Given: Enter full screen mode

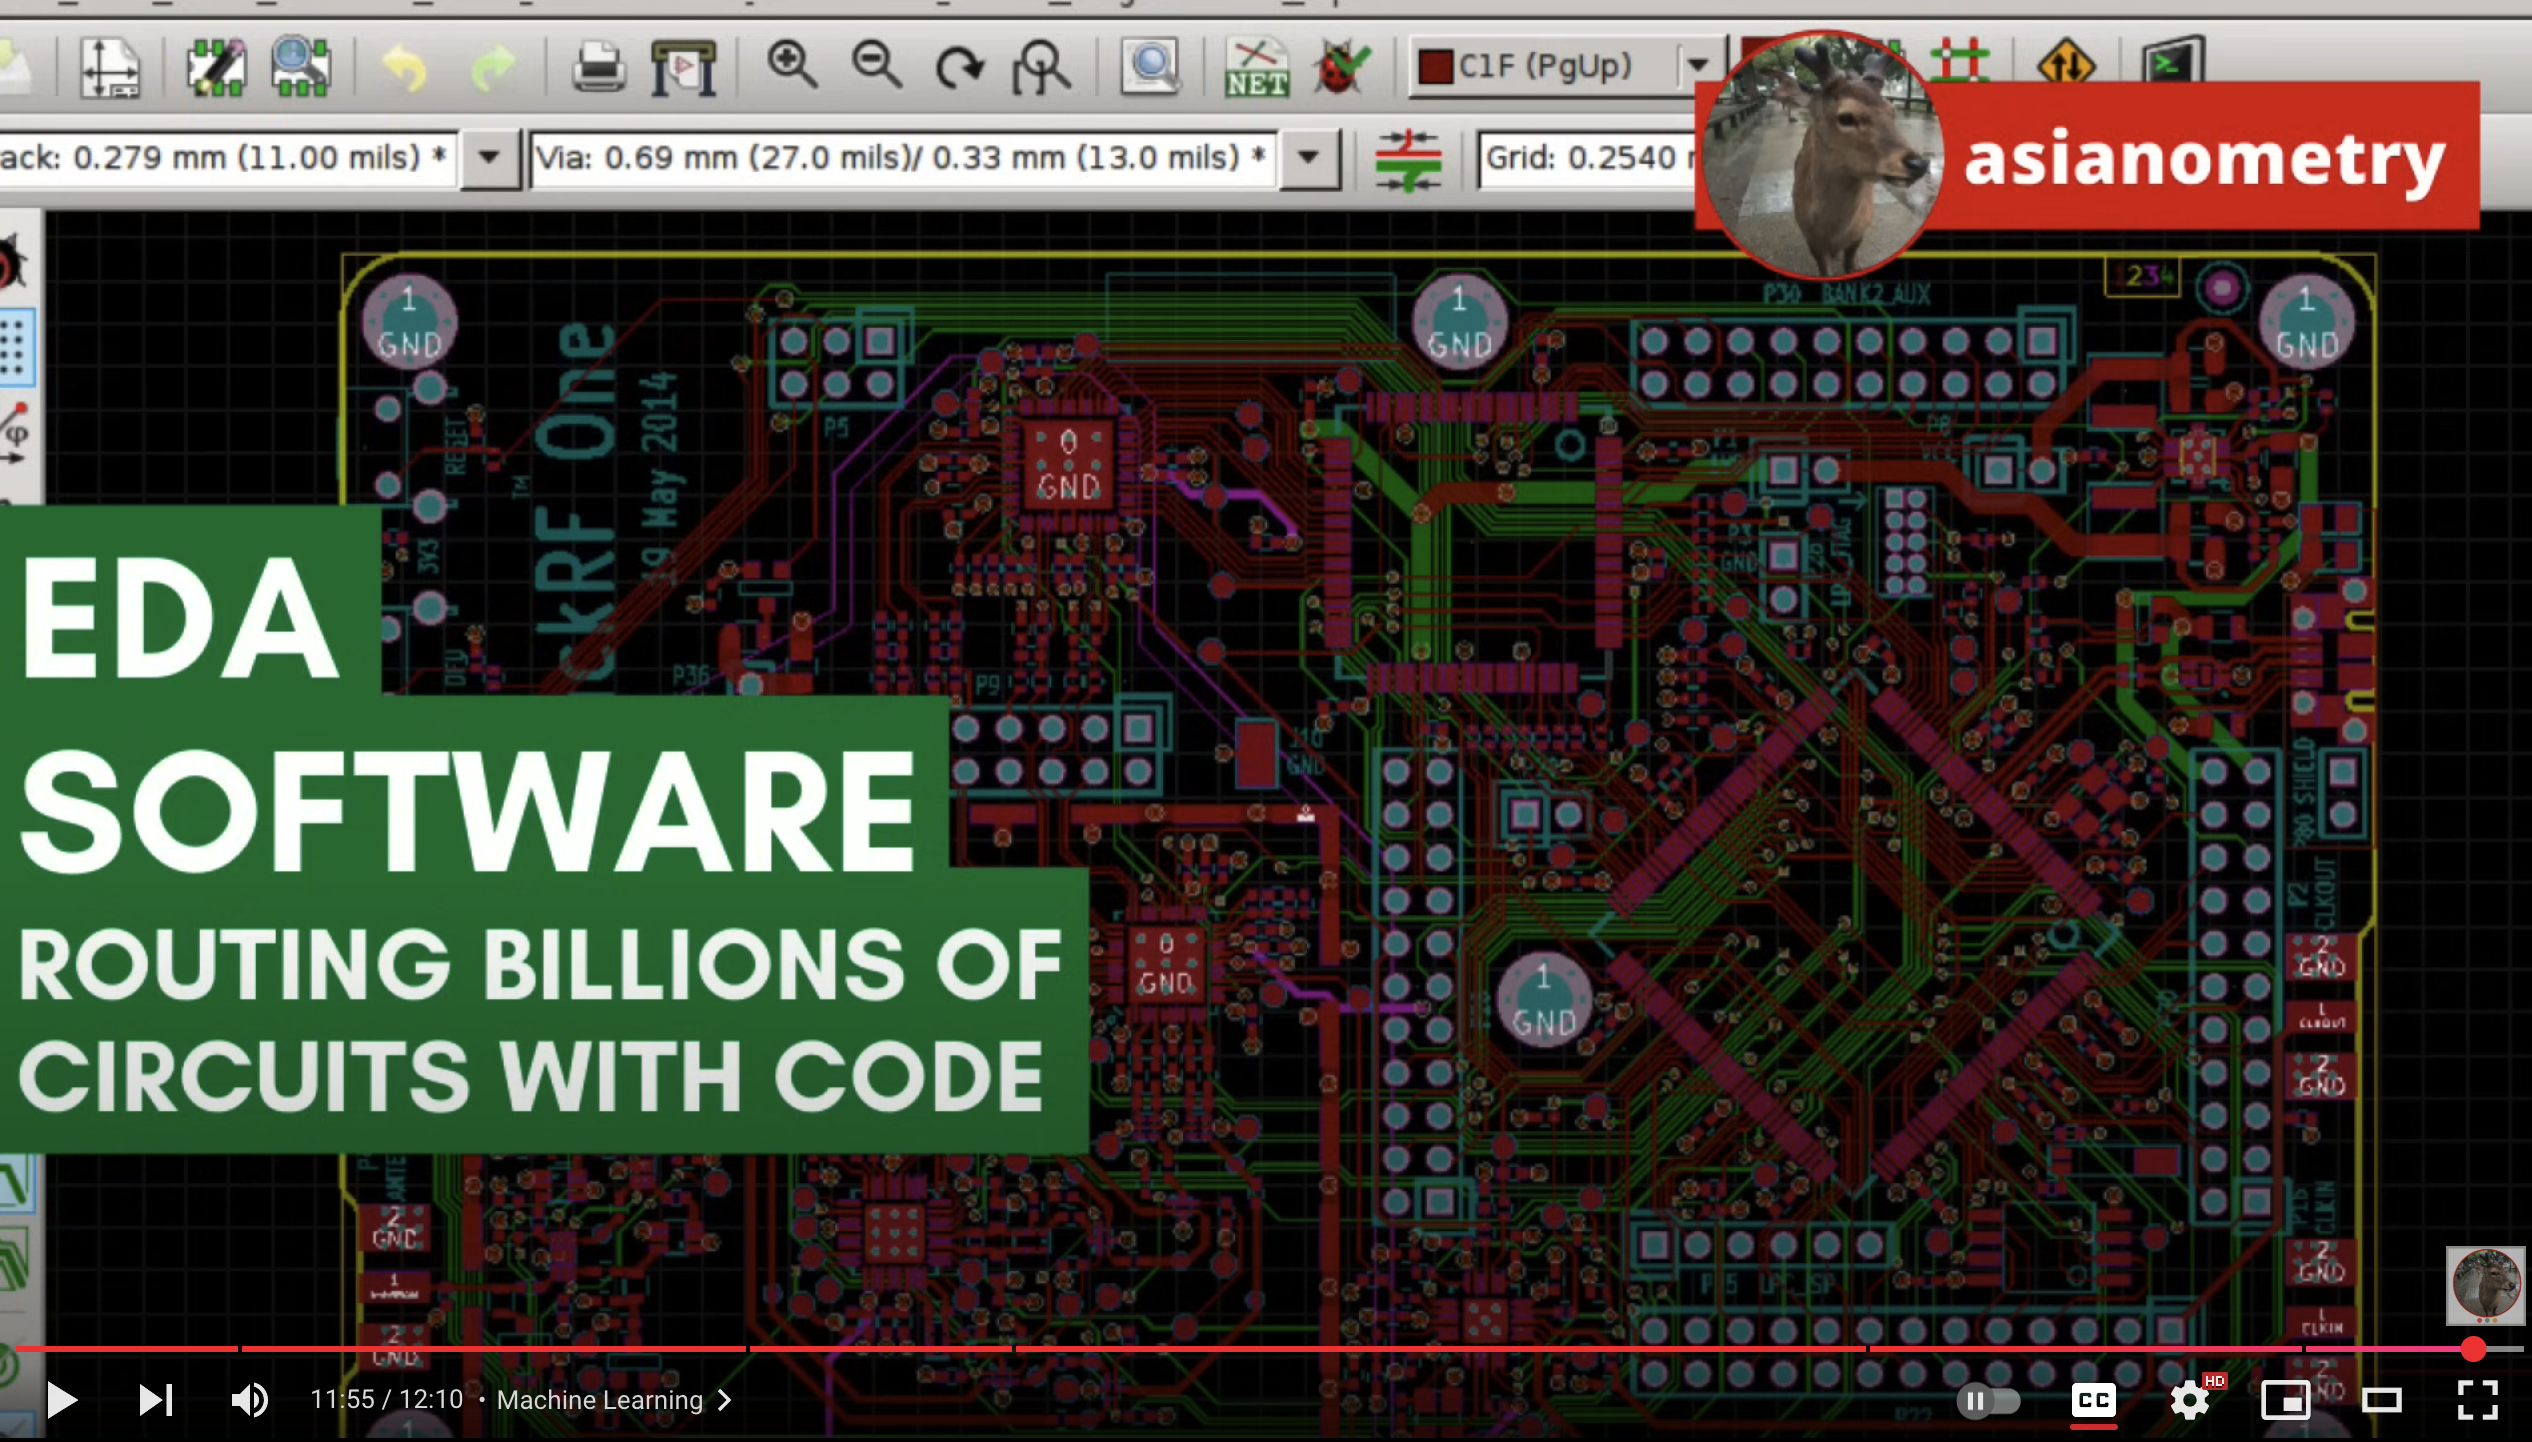Looking at the screenshot, I should 2477,1400.
